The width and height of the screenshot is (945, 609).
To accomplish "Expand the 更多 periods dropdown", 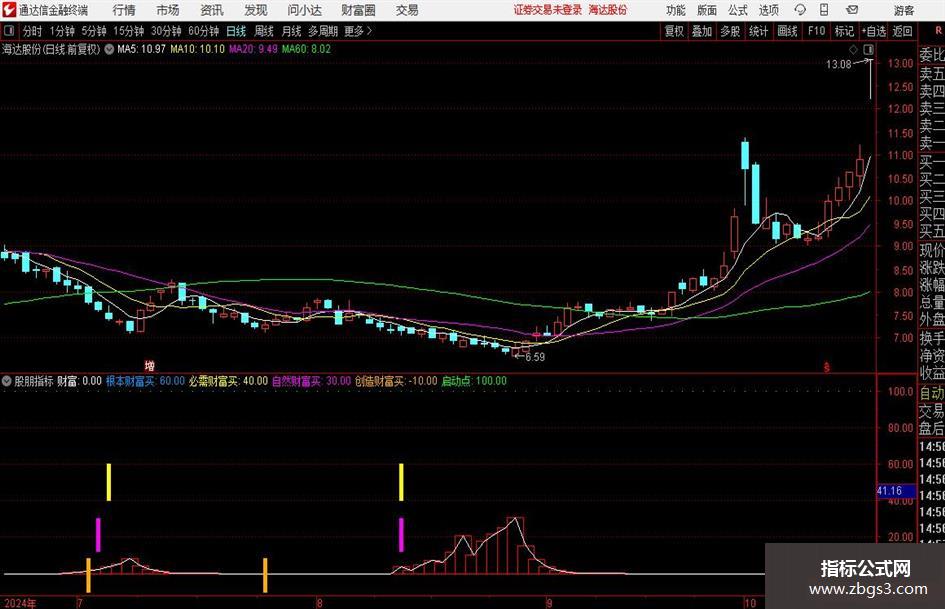I will (358, 31).
